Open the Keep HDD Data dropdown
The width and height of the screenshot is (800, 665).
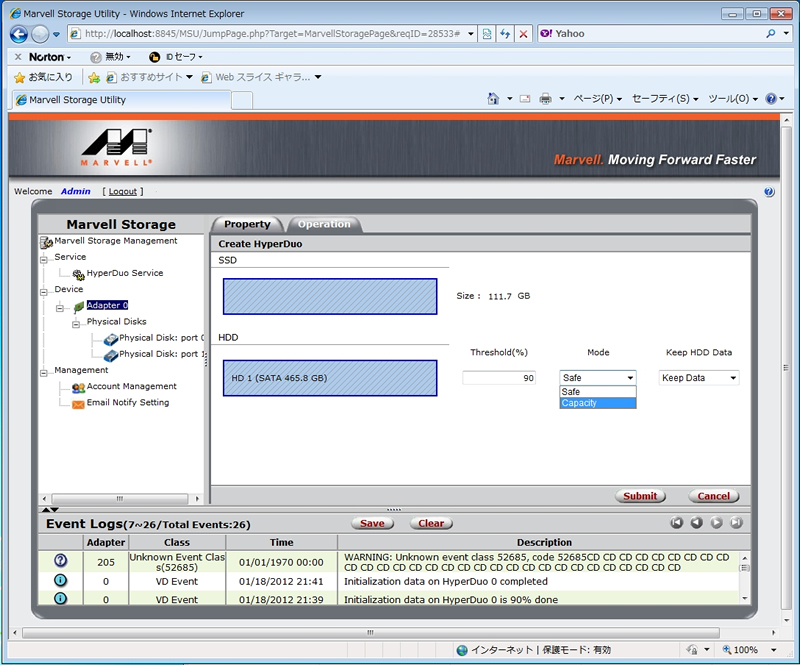point(699,378)
